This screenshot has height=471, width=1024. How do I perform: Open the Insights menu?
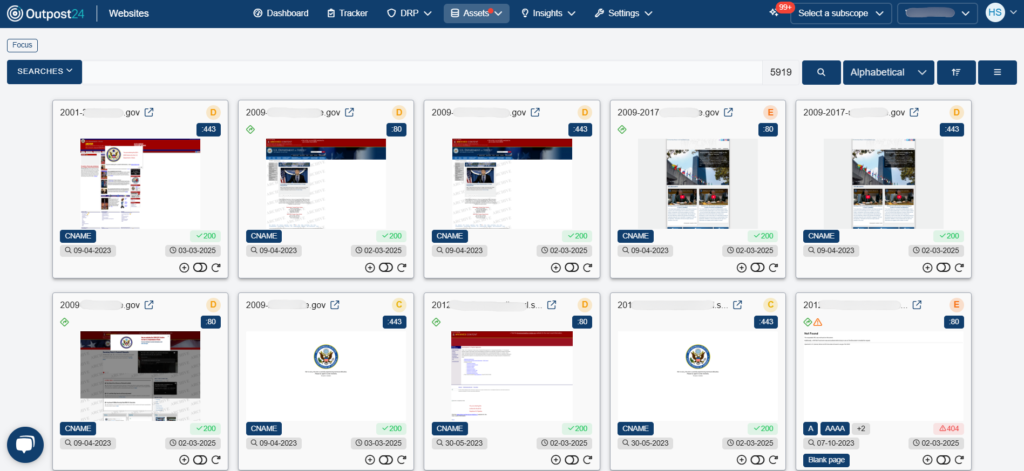[548, 13]
